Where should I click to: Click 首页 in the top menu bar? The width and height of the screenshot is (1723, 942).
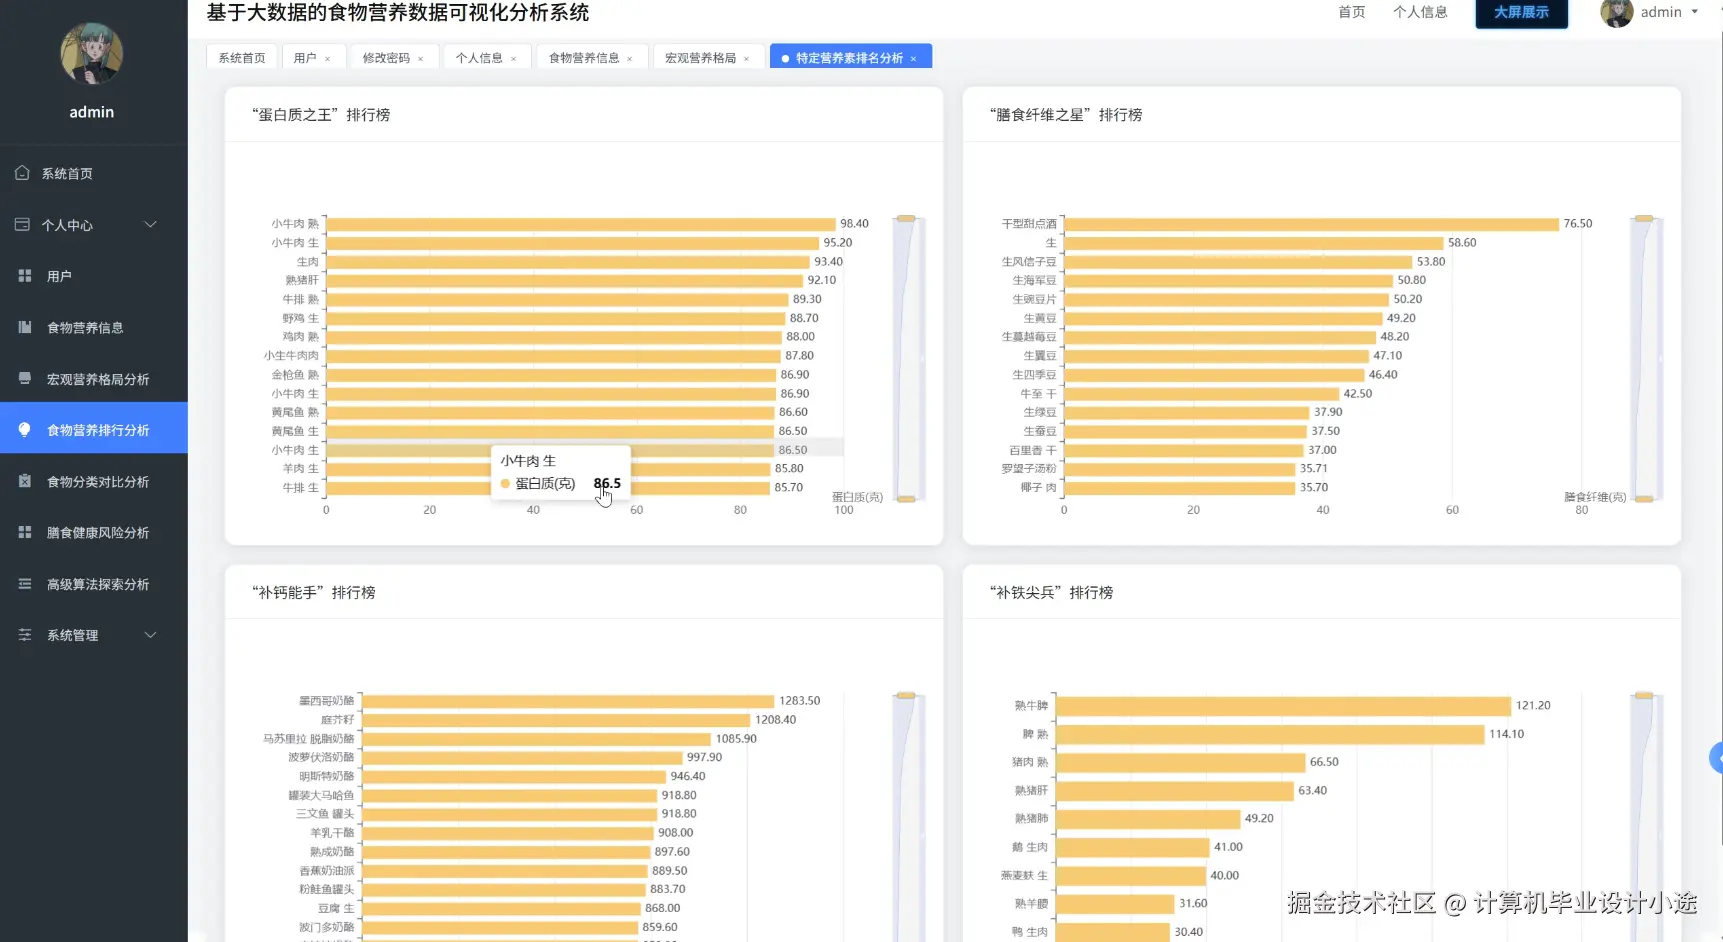pos(1350,12)
